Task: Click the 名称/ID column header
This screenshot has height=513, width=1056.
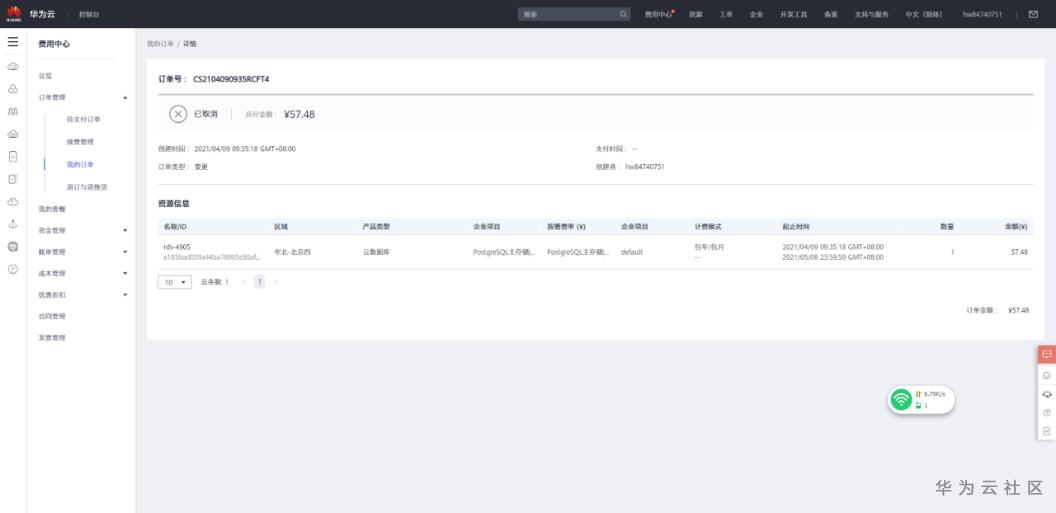Action: point(174,227)
